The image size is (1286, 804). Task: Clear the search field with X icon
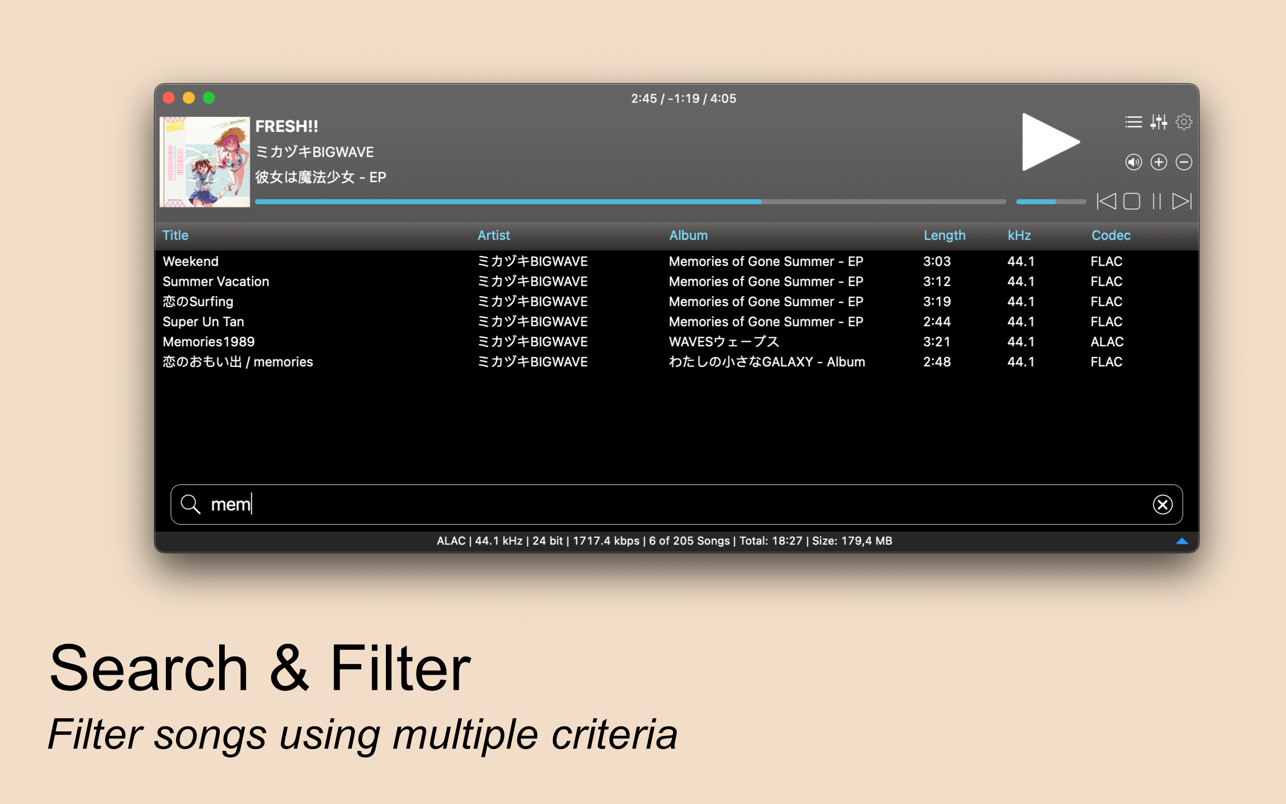1162,505
